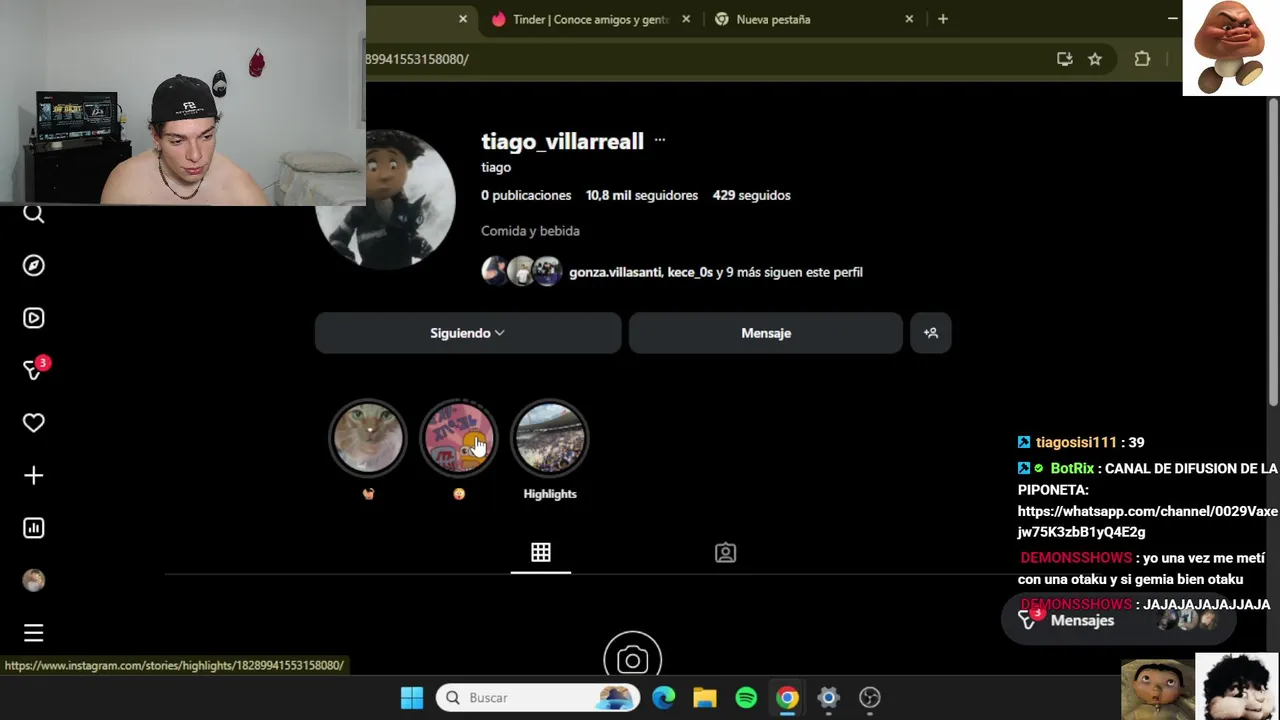
Task: Open Microsoft Edge from taskbar
Action: pyautogui.click(x=664, y=698)
